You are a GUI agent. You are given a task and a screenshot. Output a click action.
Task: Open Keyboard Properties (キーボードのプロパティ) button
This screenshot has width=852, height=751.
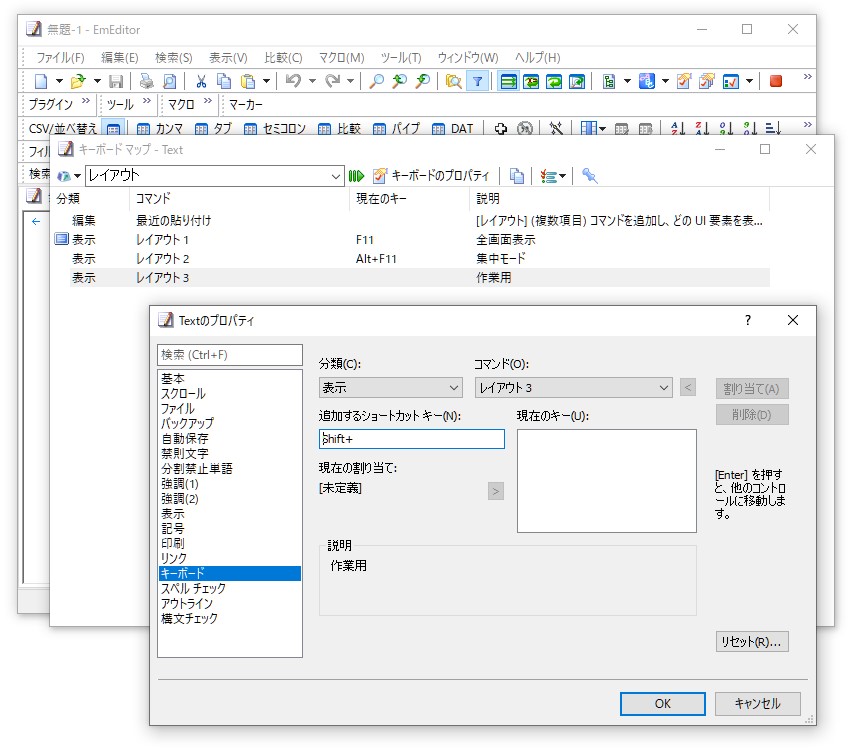click(431, 176)
